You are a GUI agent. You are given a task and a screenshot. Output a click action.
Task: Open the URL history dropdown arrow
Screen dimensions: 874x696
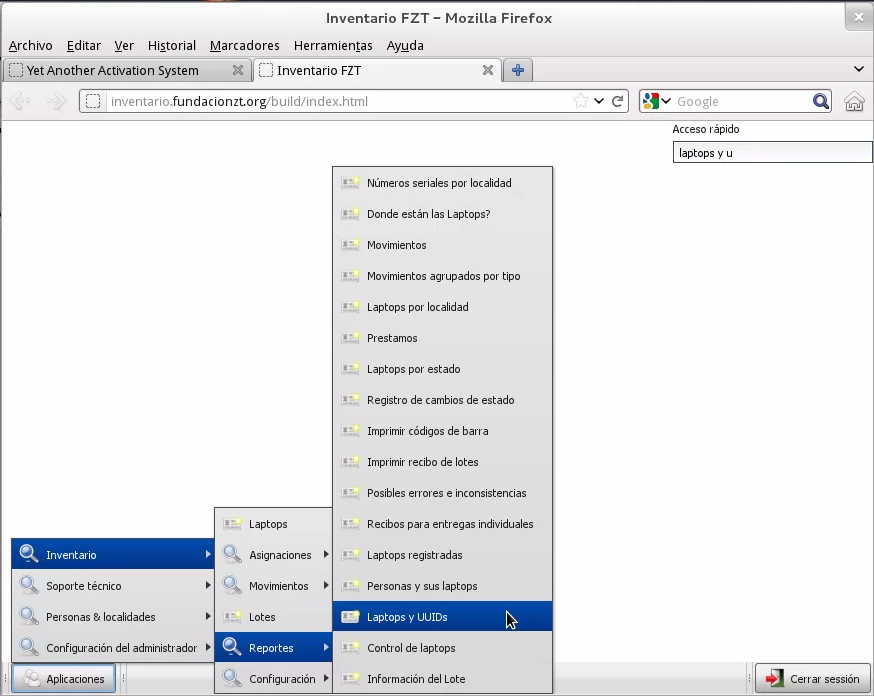(x=599, y=101)
